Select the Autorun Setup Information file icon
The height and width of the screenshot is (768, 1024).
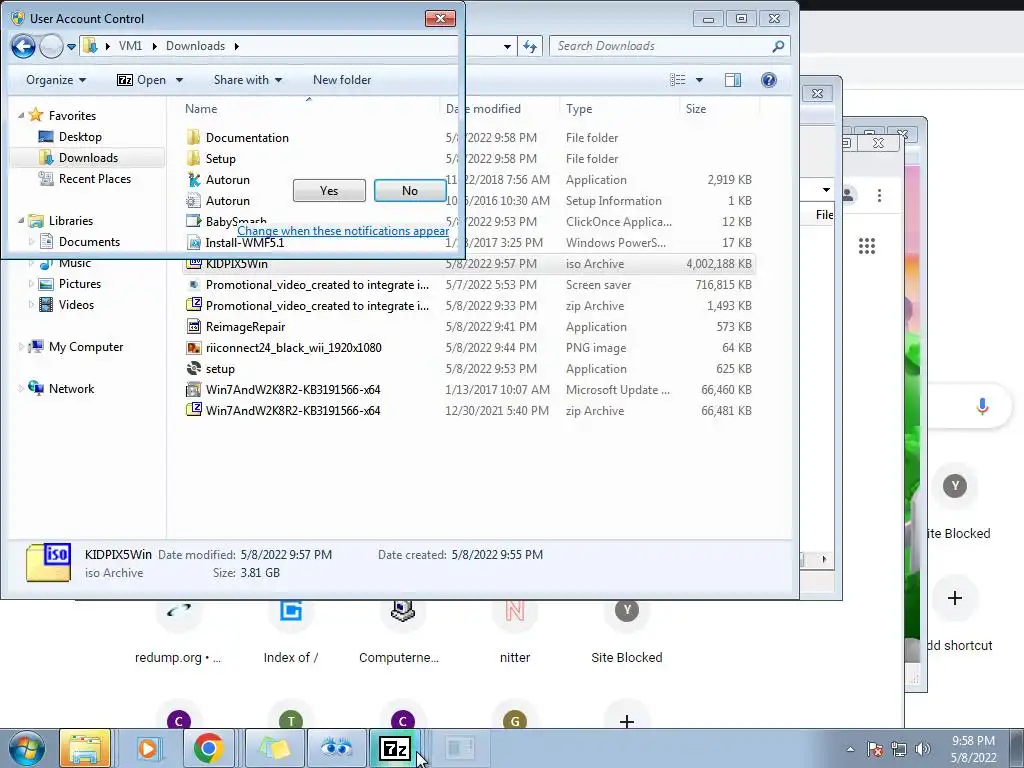click(x=193, y=200)
